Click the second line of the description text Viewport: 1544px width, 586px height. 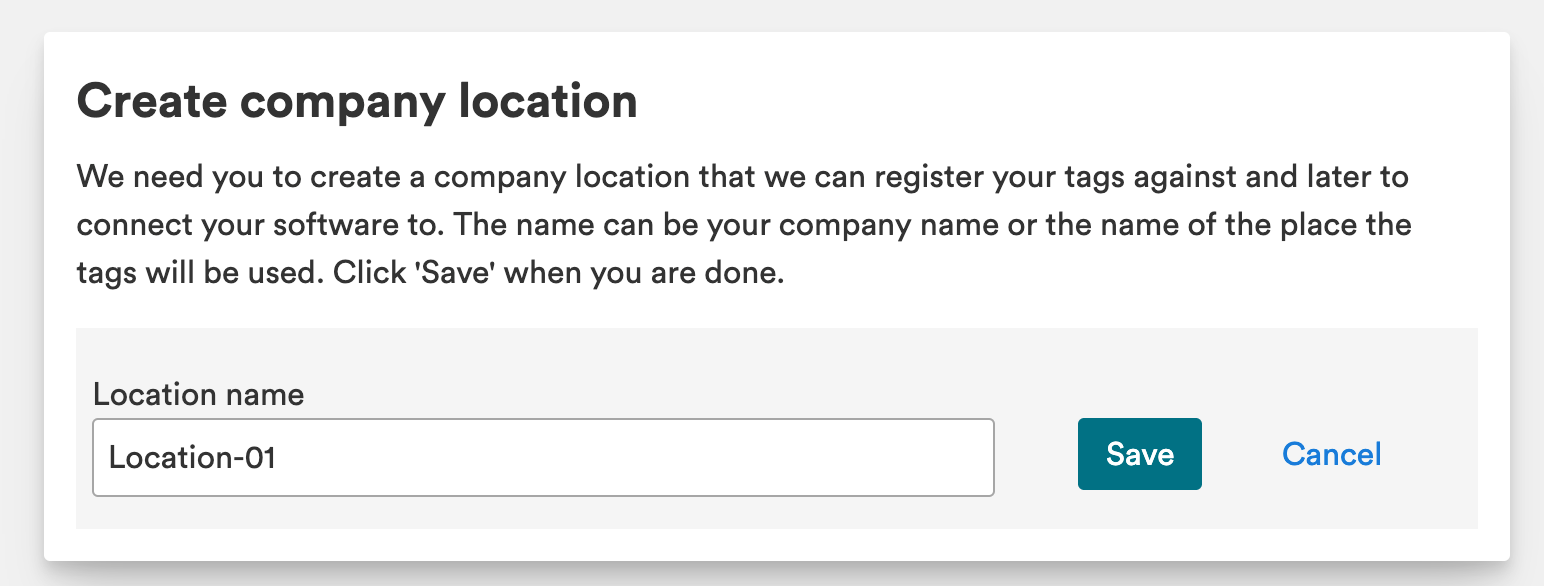click(743, 225)
